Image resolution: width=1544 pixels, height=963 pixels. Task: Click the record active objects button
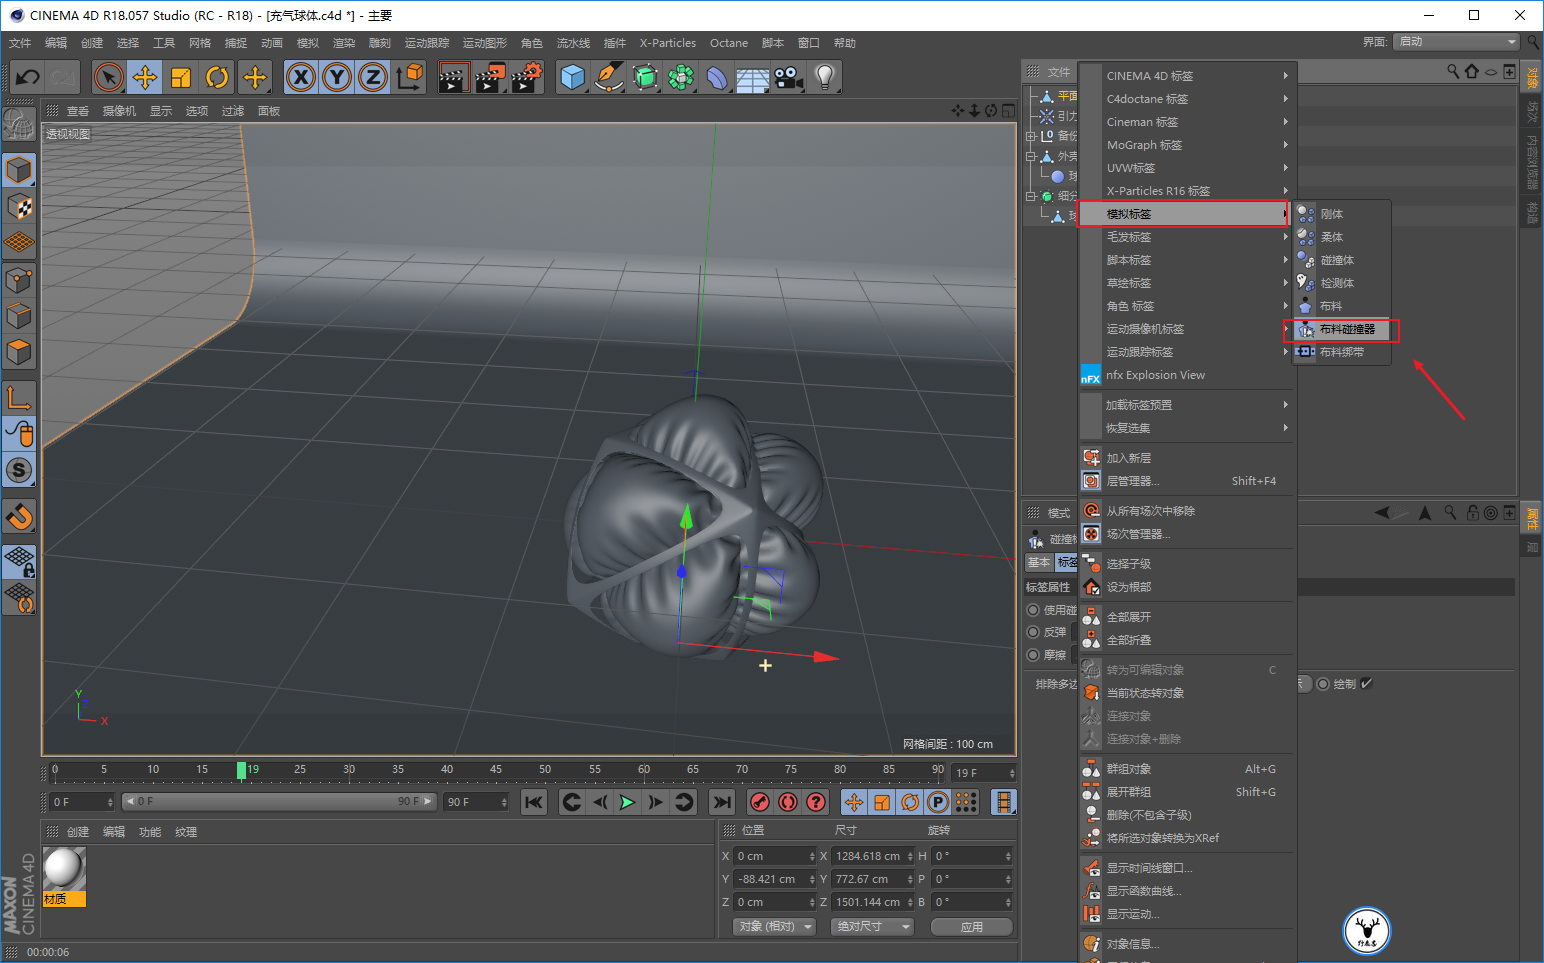click(760, 802)
